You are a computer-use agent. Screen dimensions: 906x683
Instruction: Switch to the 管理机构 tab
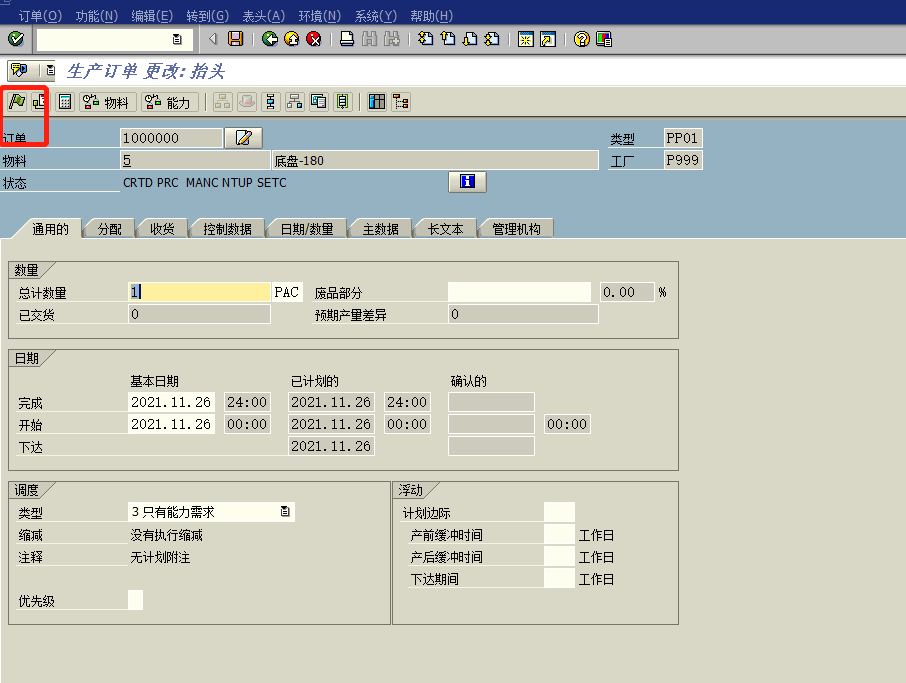517,229
